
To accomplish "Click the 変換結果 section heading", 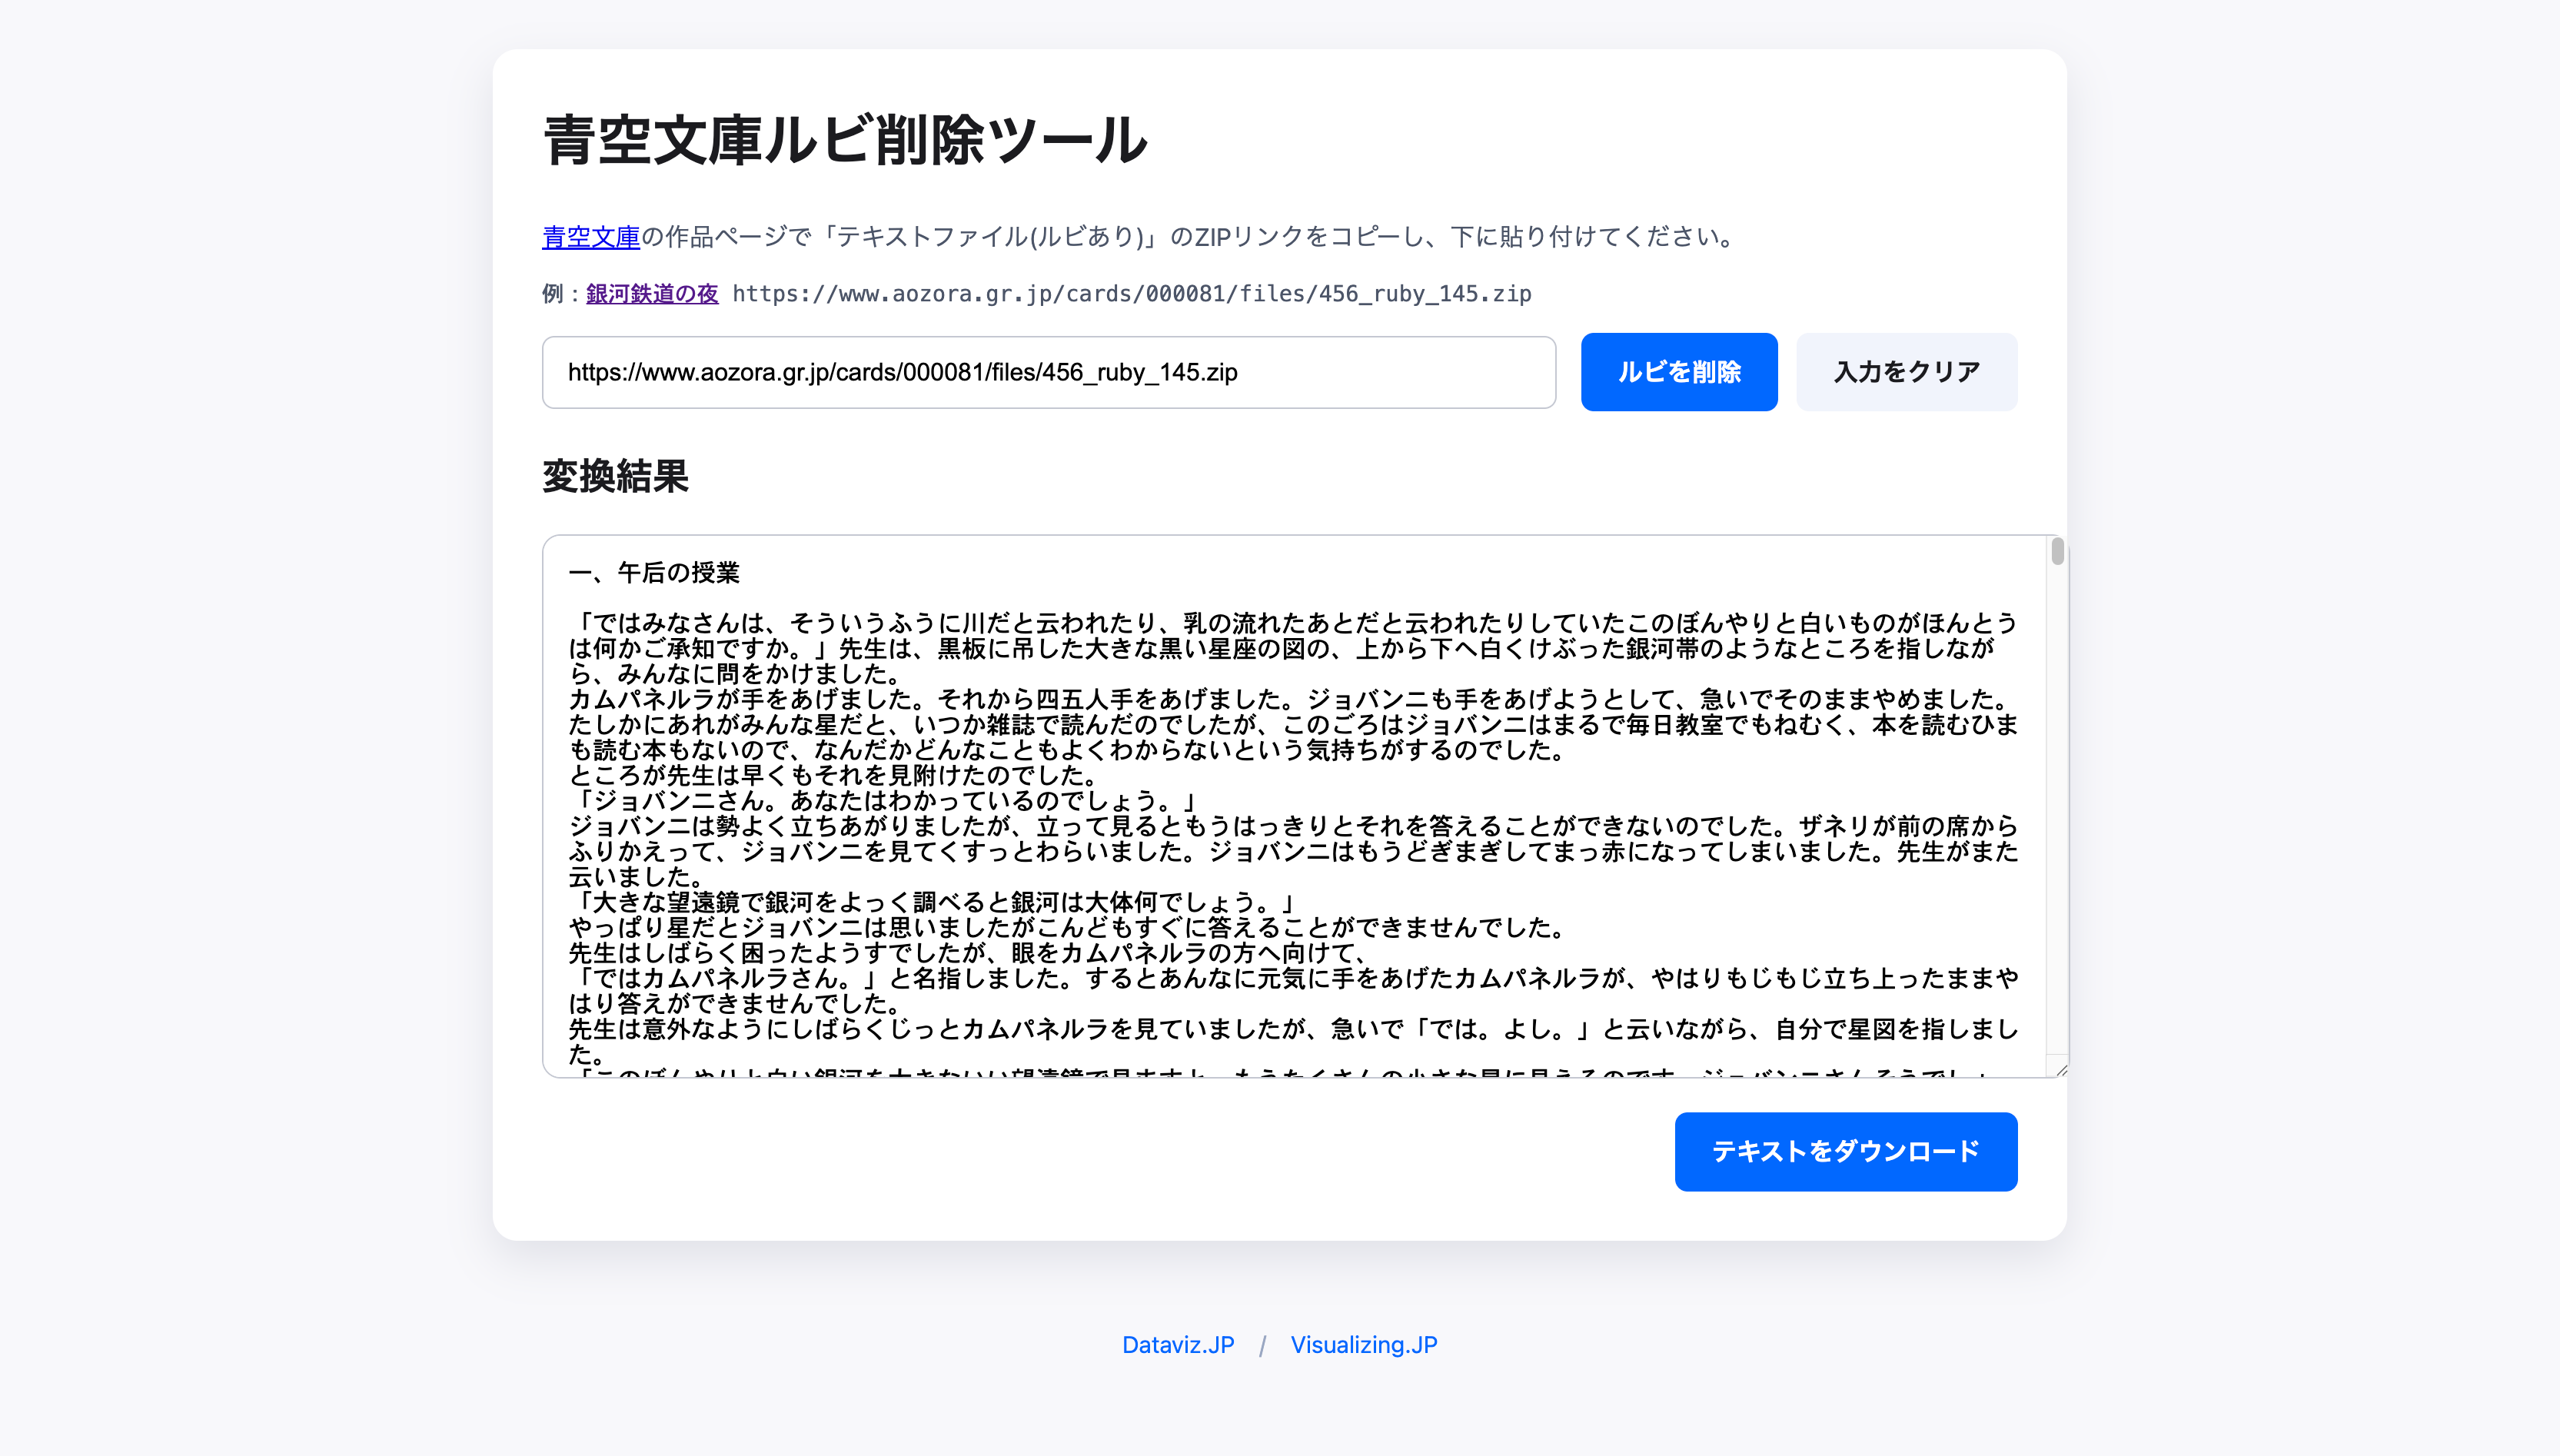I will (615, 476).
